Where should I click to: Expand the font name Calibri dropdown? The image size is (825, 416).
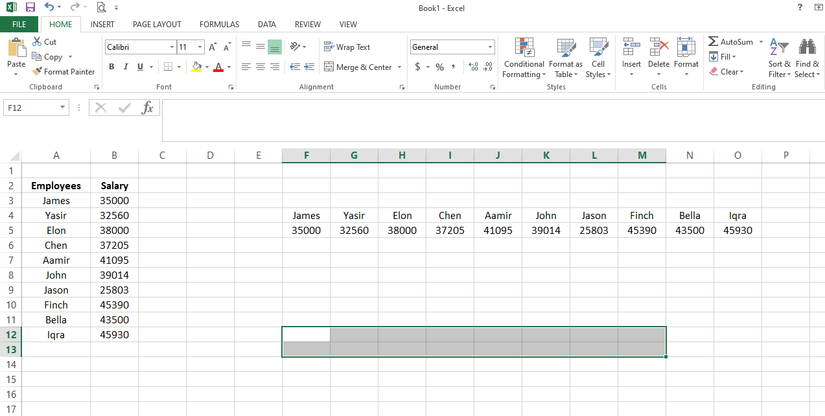click(x=172, y=47)
